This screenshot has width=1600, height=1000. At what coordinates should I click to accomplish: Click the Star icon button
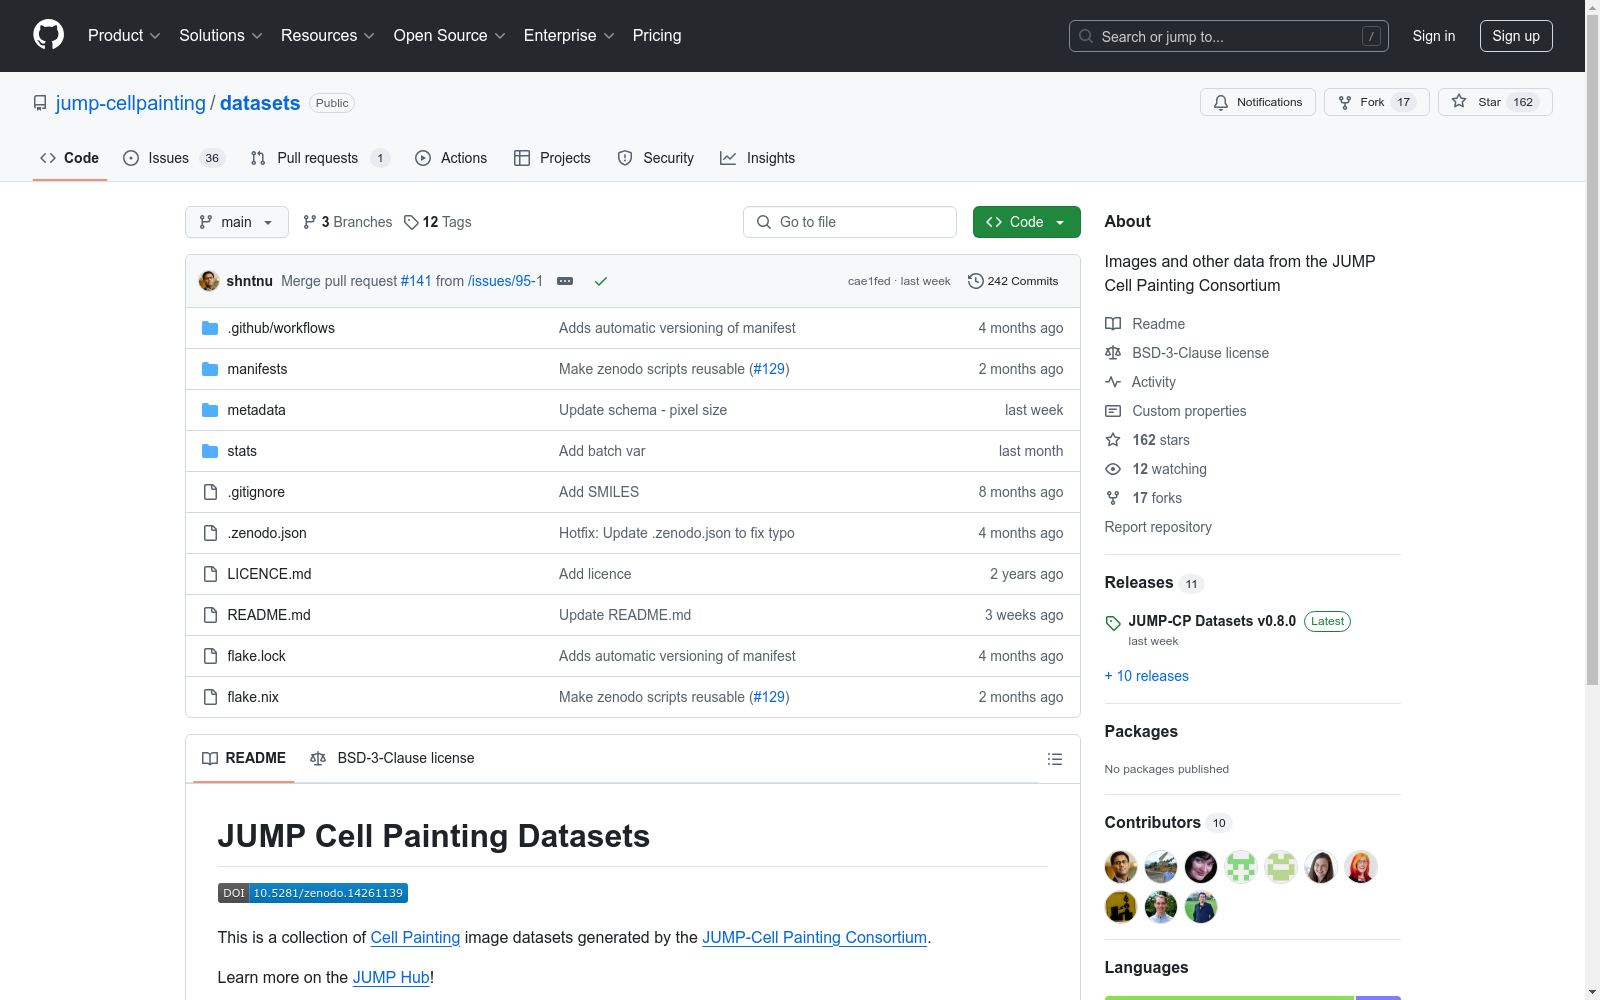pos(1459,102)
